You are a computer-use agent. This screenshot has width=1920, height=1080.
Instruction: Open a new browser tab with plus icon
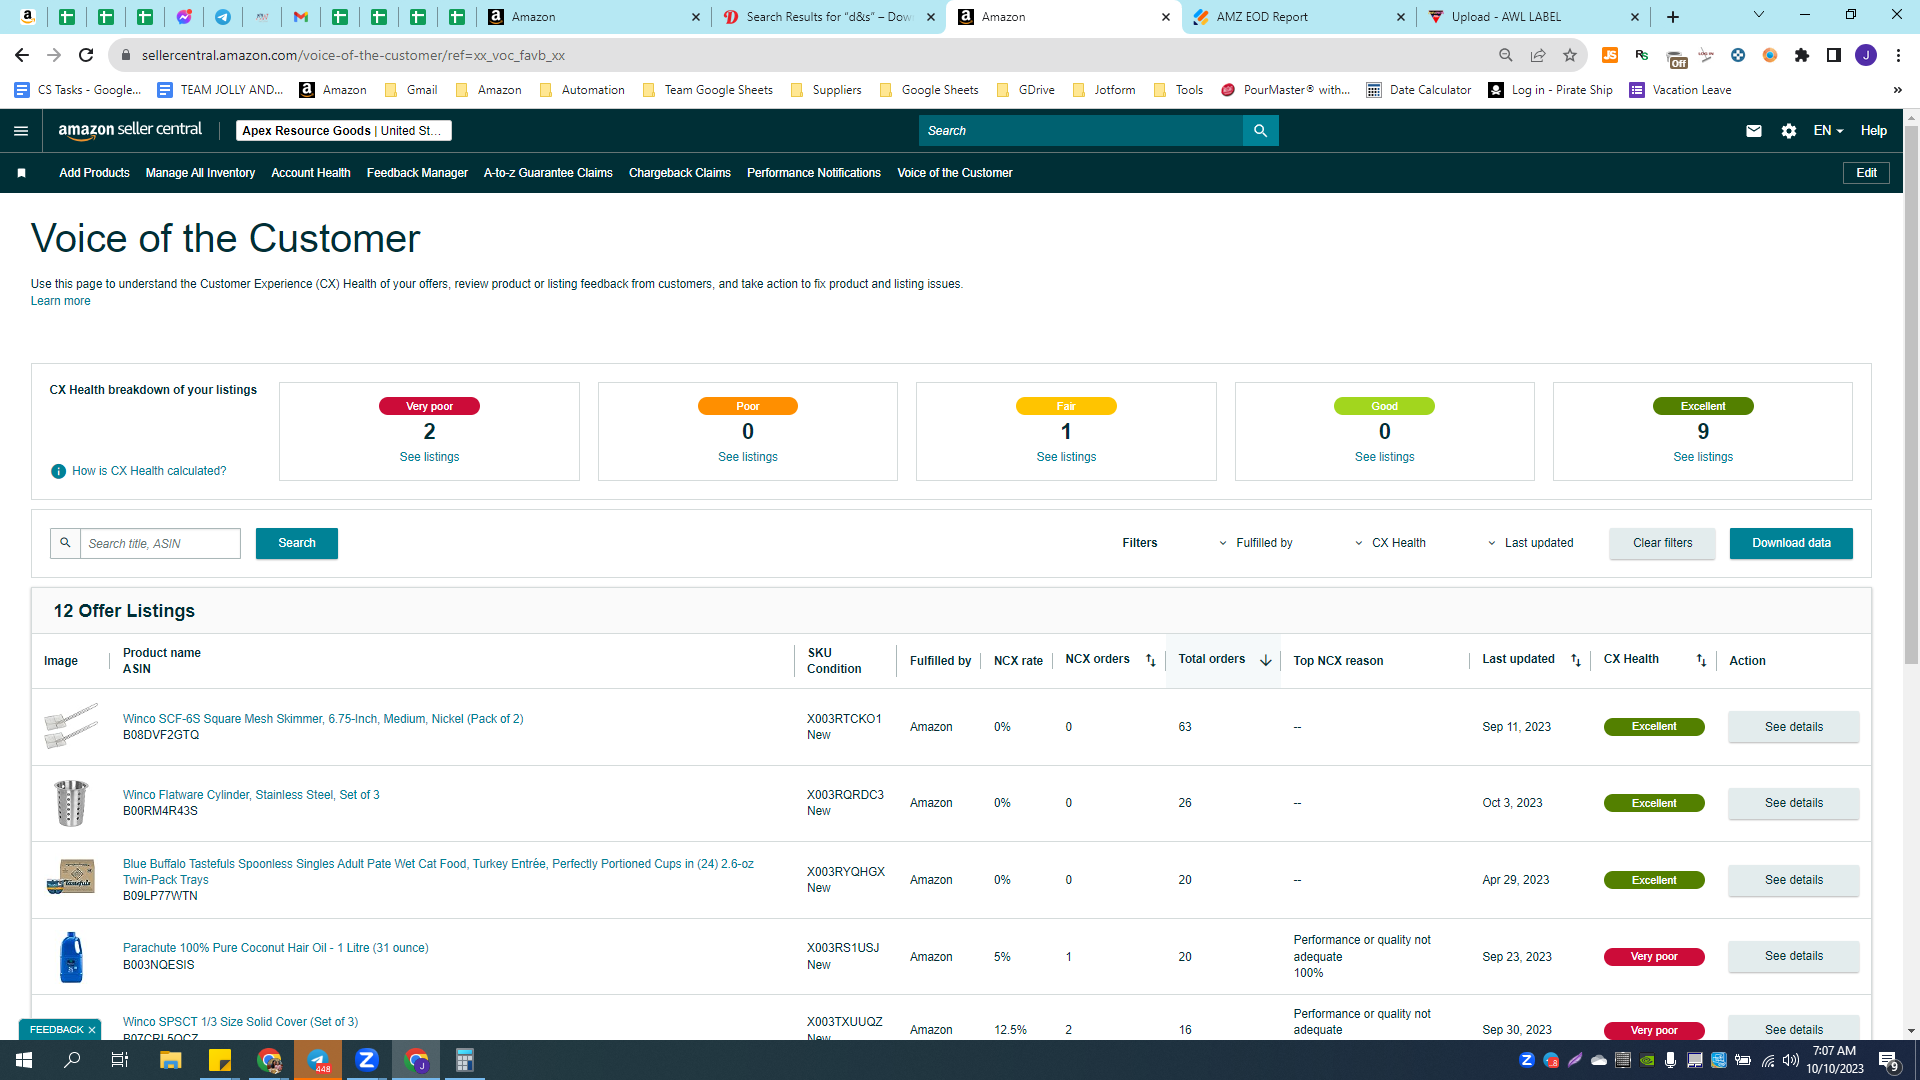[1673, 17]
